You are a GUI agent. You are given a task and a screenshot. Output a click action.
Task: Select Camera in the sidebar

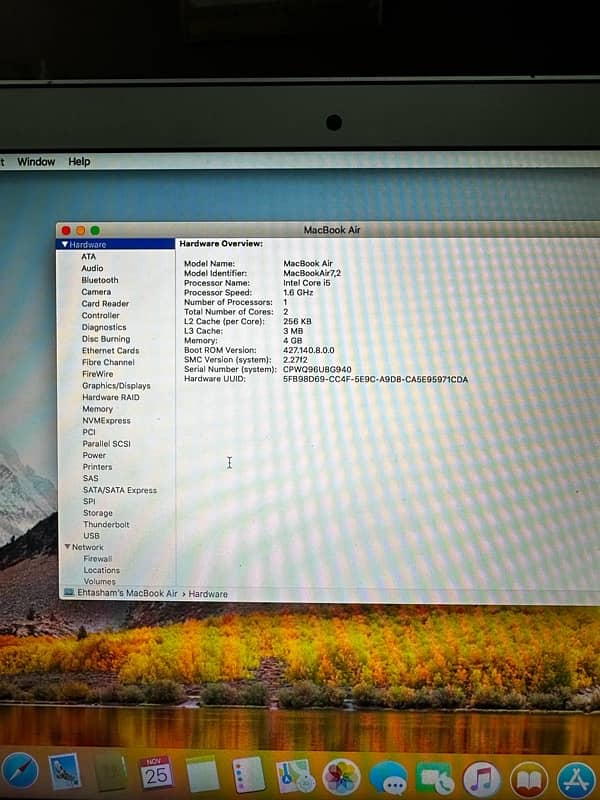click(x=96, y=291)
